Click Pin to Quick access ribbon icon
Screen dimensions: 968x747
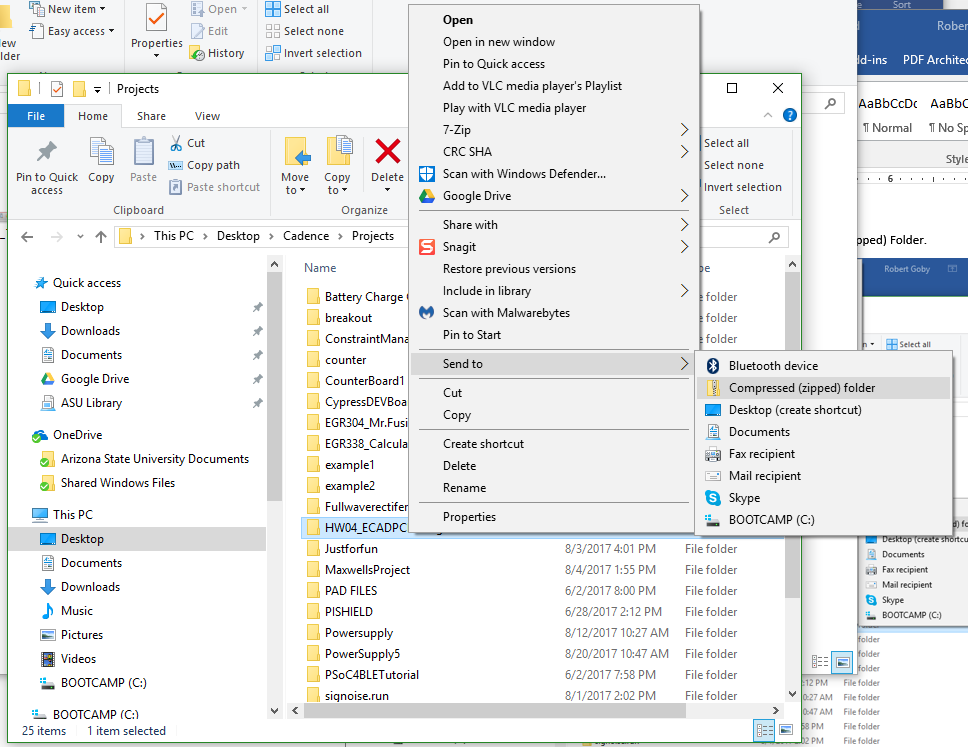(47, 152)
